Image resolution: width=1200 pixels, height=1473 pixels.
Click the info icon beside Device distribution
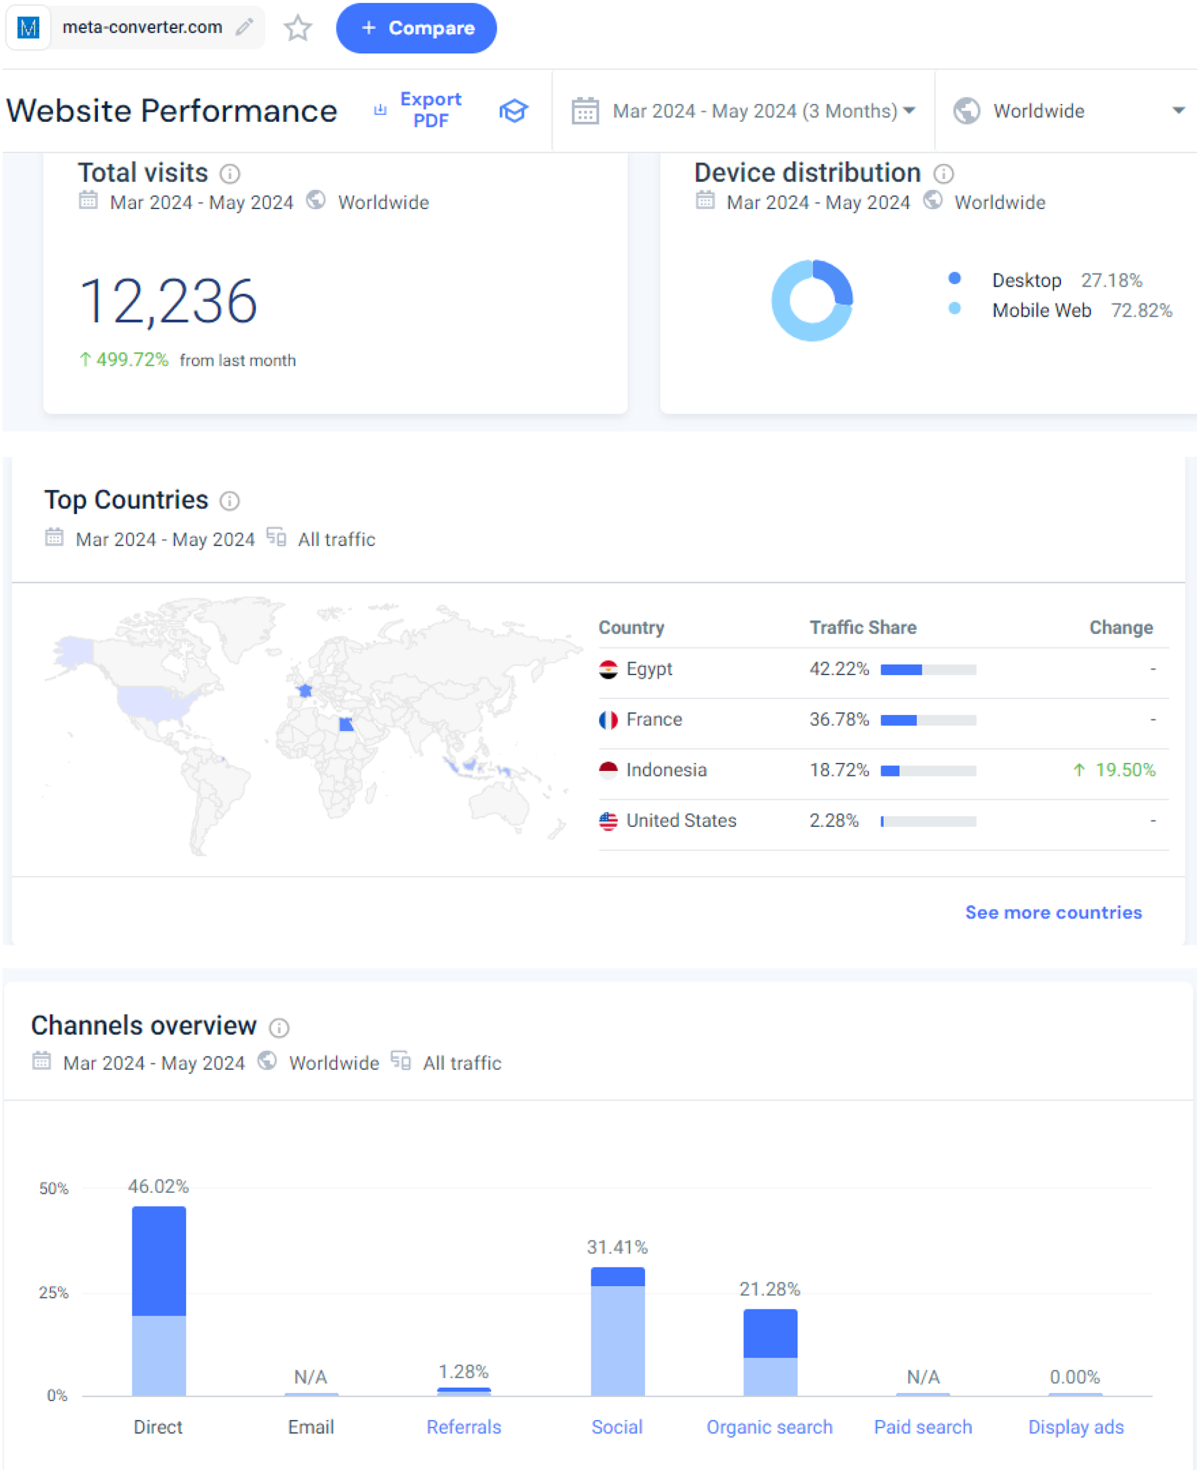point(943,174)
